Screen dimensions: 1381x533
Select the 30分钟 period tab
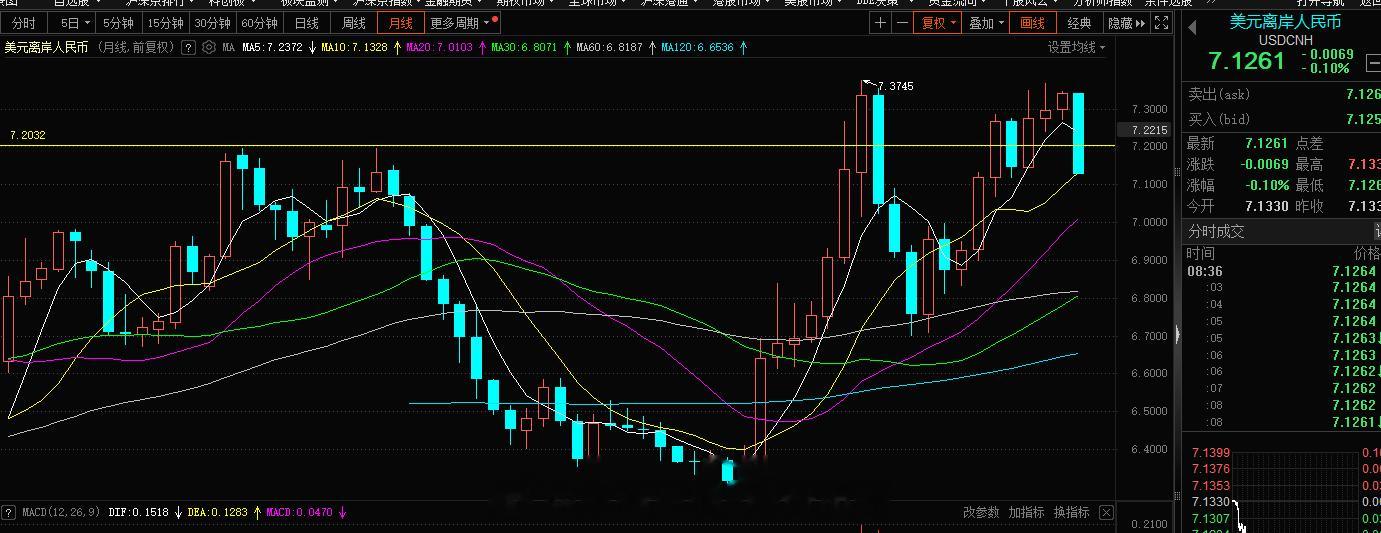coord(212,23)
